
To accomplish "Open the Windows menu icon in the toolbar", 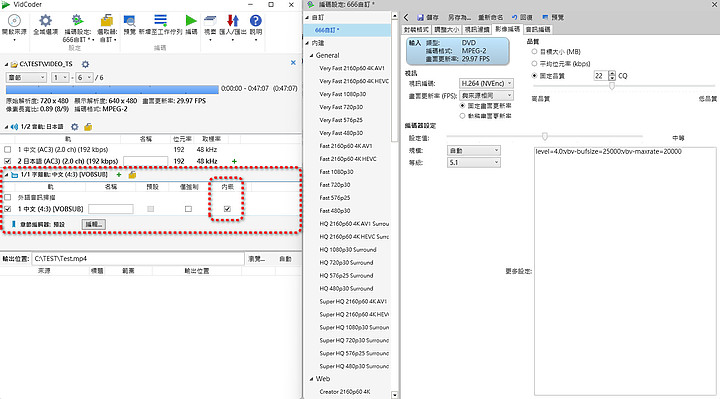I will pos(210,21).
